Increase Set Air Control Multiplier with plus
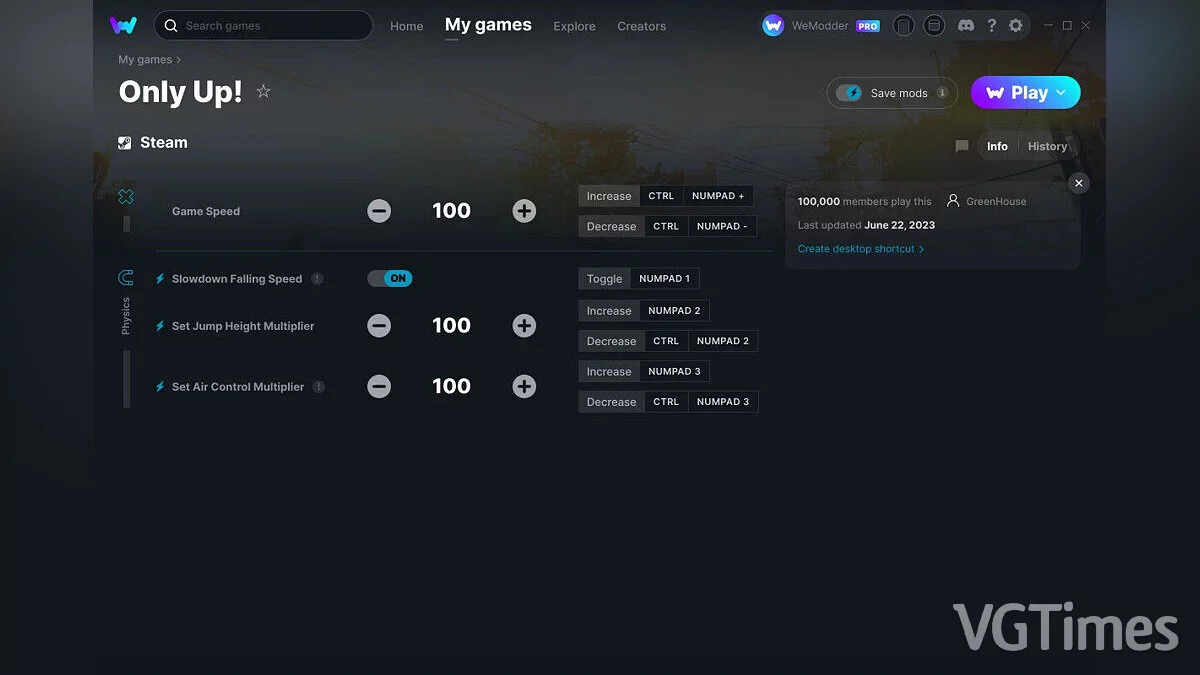 [x=524, y=387]
